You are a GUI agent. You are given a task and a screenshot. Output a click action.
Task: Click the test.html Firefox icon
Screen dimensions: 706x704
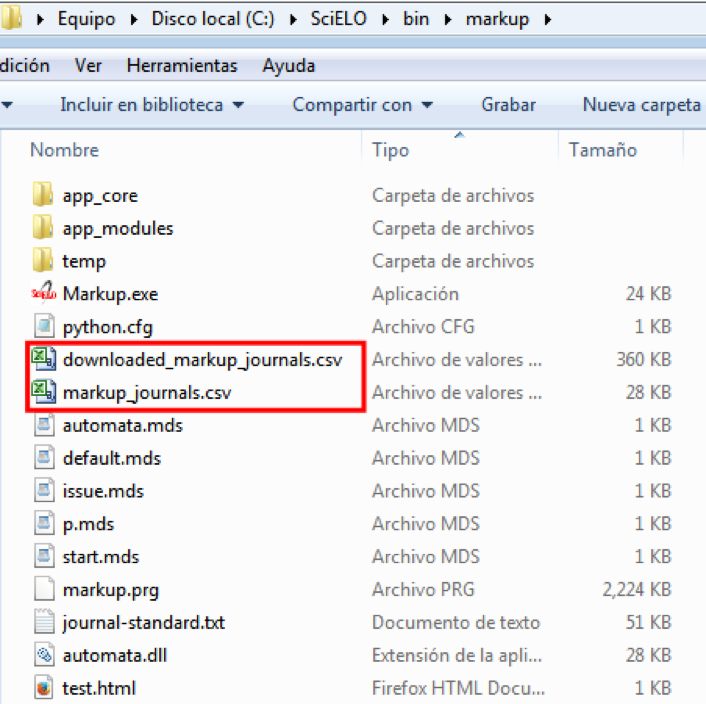pos(42,688)
